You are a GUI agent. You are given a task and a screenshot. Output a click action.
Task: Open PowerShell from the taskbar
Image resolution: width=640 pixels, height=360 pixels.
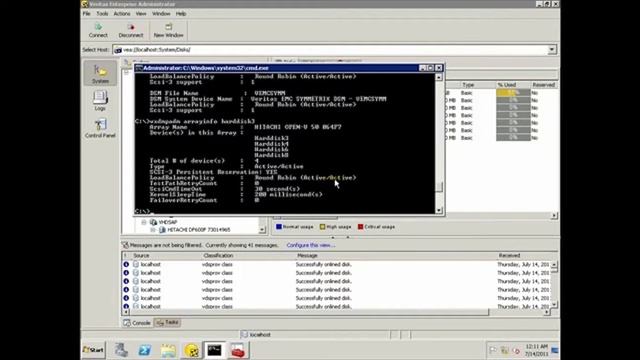(x=144, y=350)
